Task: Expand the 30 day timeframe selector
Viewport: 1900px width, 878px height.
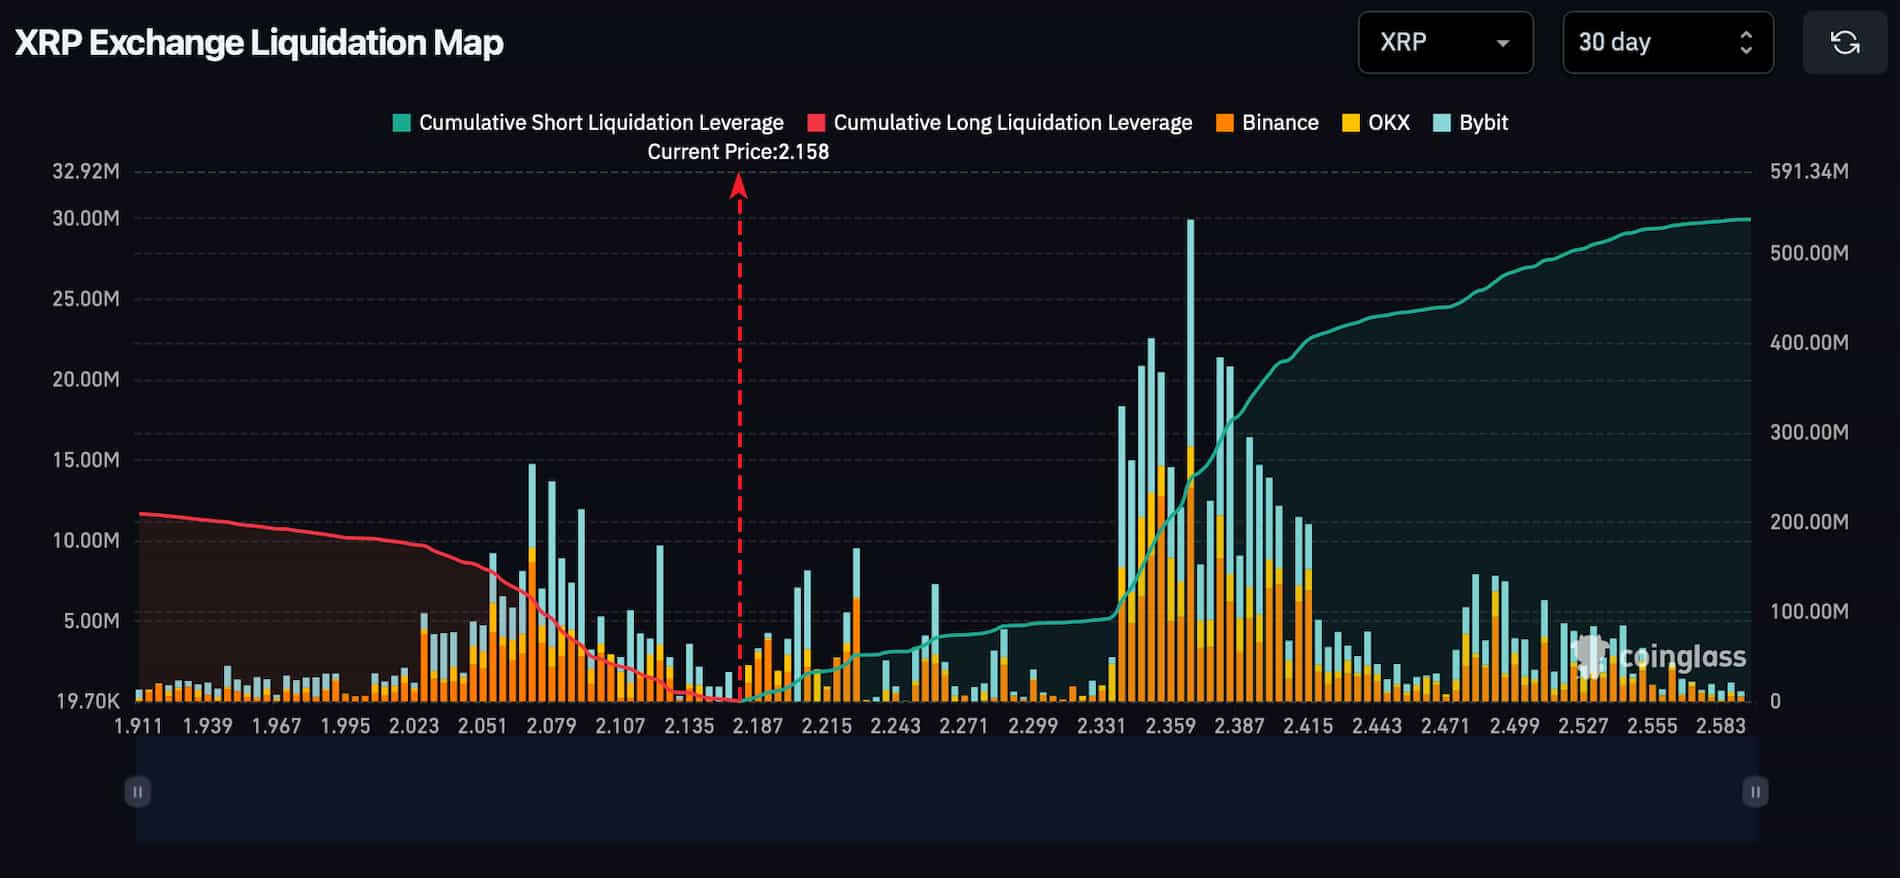Action: coord(1667,42)
